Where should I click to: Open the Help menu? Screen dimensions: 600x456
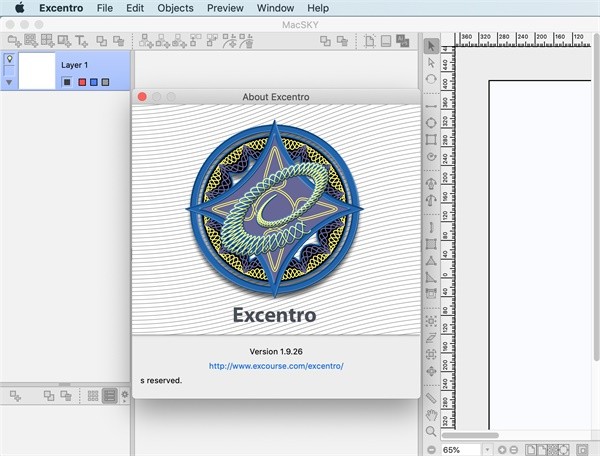tap(318, 8)
